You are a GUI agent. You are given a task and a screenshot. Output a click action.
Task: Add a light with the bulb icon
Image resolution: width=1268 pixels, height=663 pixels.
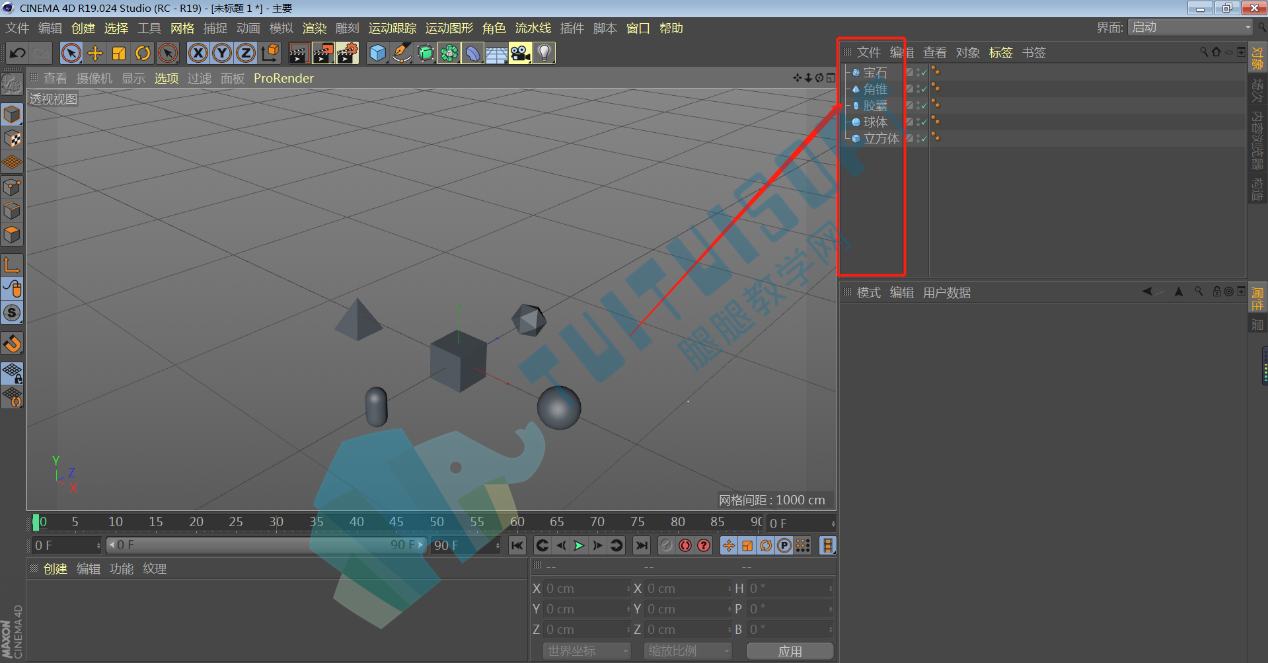[544, 53]
